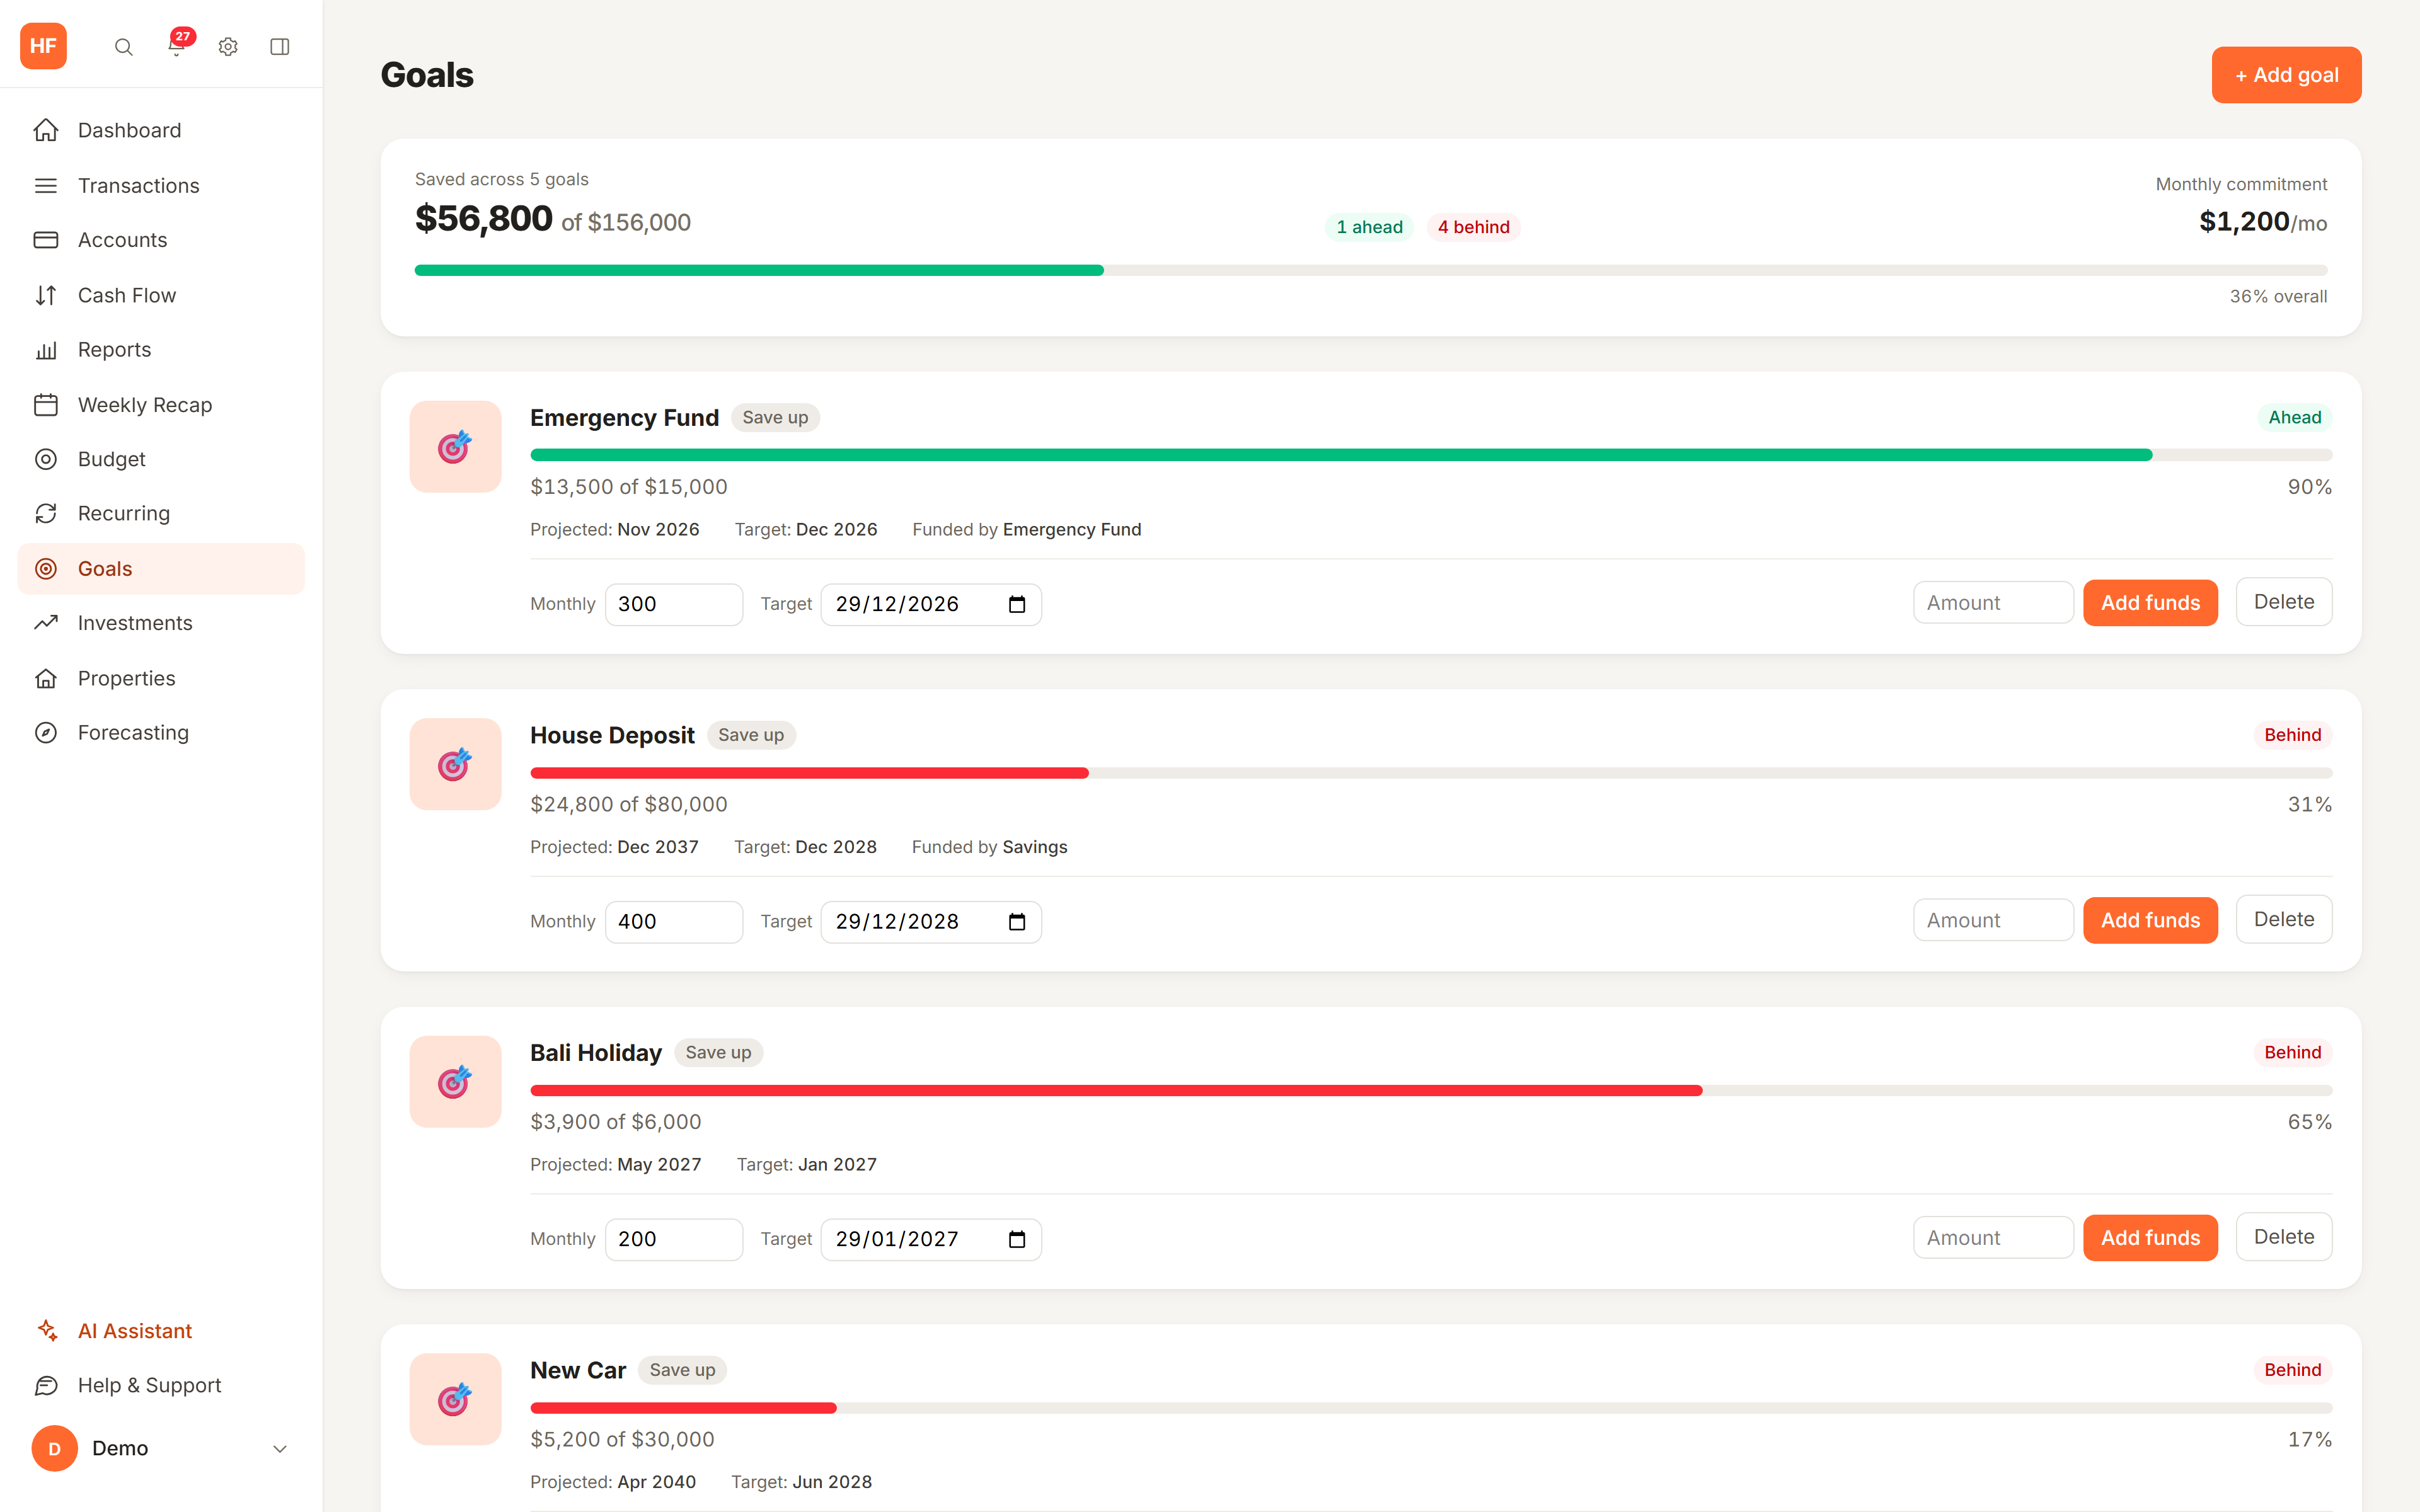
Task: Click the Bali Holiday goal icon
Action: point(455,1082)
